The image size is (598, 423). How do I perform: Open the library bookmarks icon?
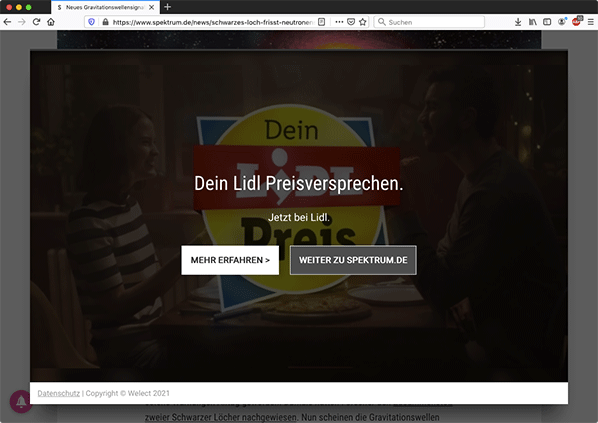pyautogui.click(x=532, y=22)
